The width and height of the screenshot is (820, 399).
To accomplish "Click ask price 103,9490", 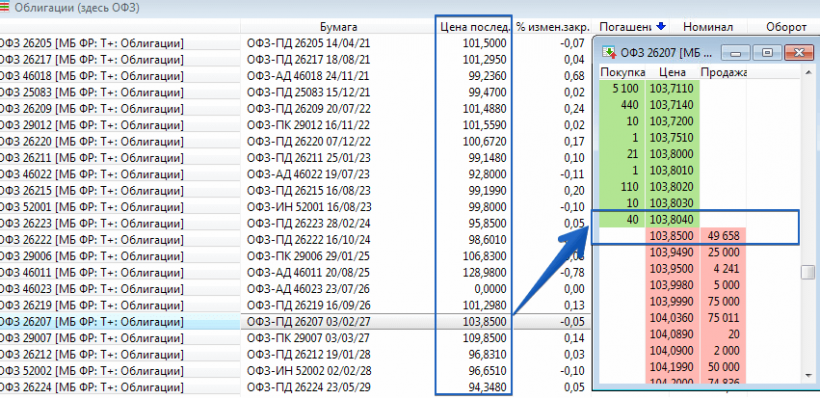I will coord(671,252).
